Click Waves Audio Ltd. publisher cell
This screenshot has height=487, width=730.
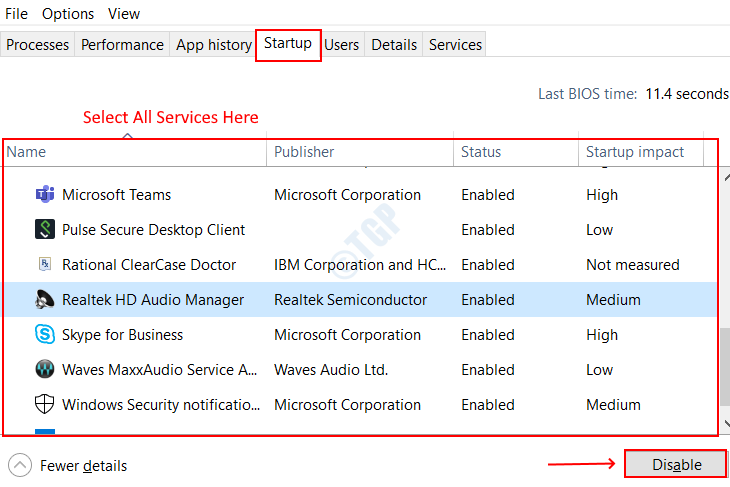[x=331, y=370]
